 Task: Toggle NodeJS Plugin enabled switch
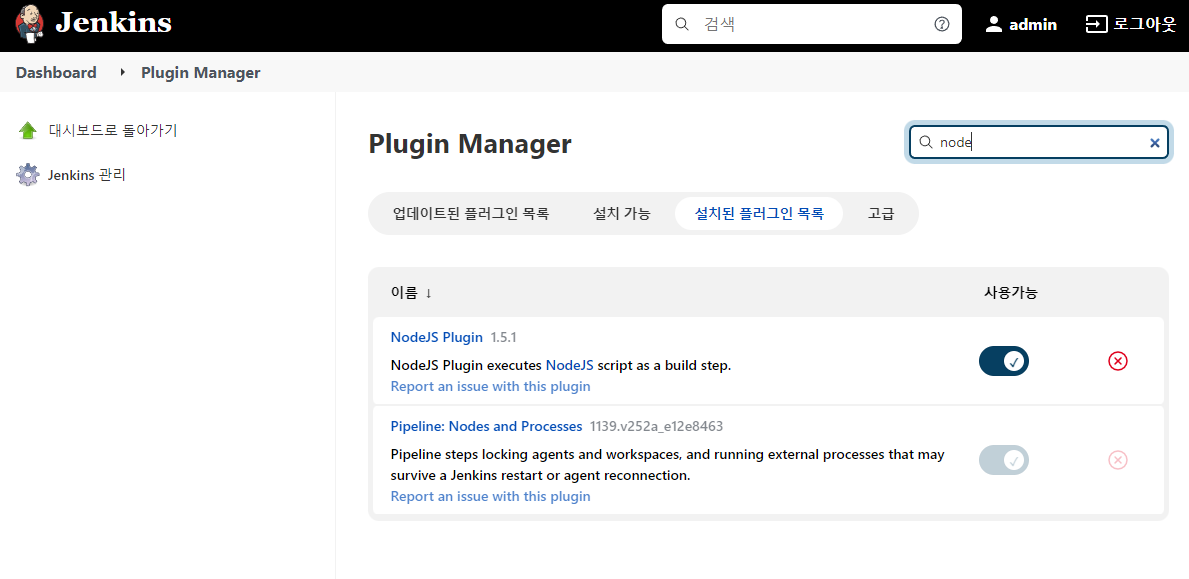[x=1004, y=361]
